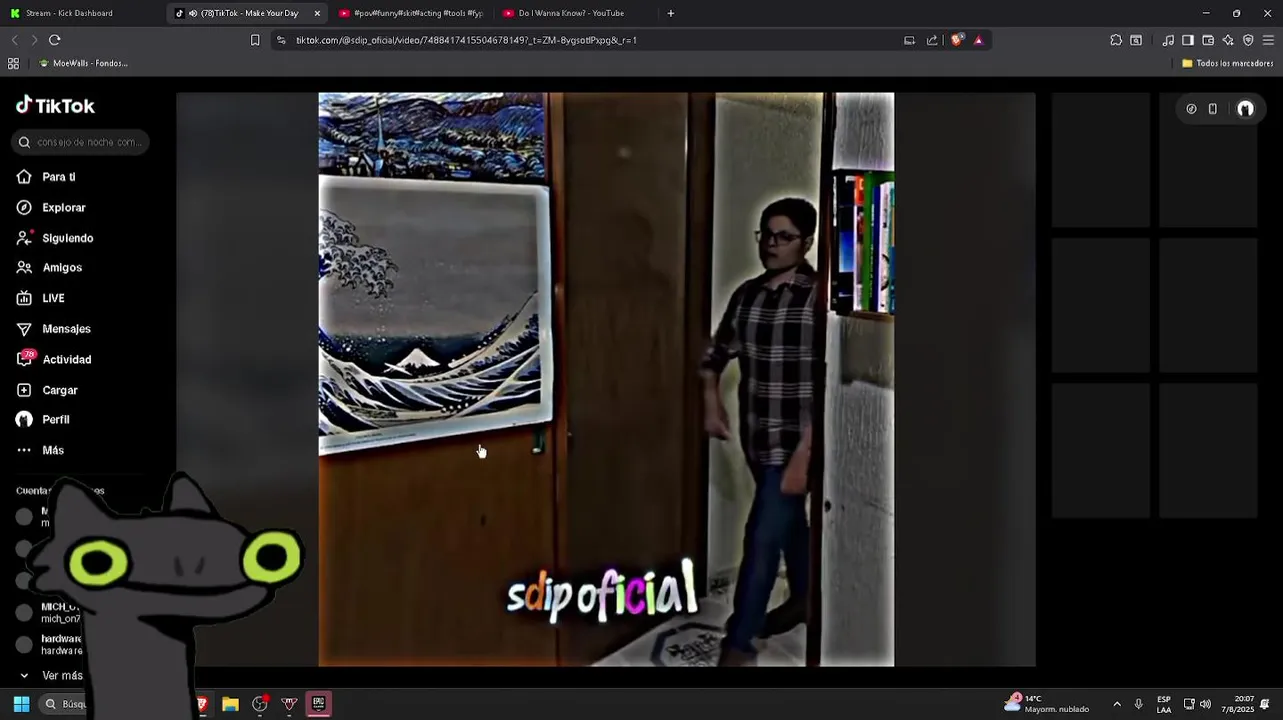1283x720 pixels.
Task: Open the Cargar upload page
Action: 47,390
